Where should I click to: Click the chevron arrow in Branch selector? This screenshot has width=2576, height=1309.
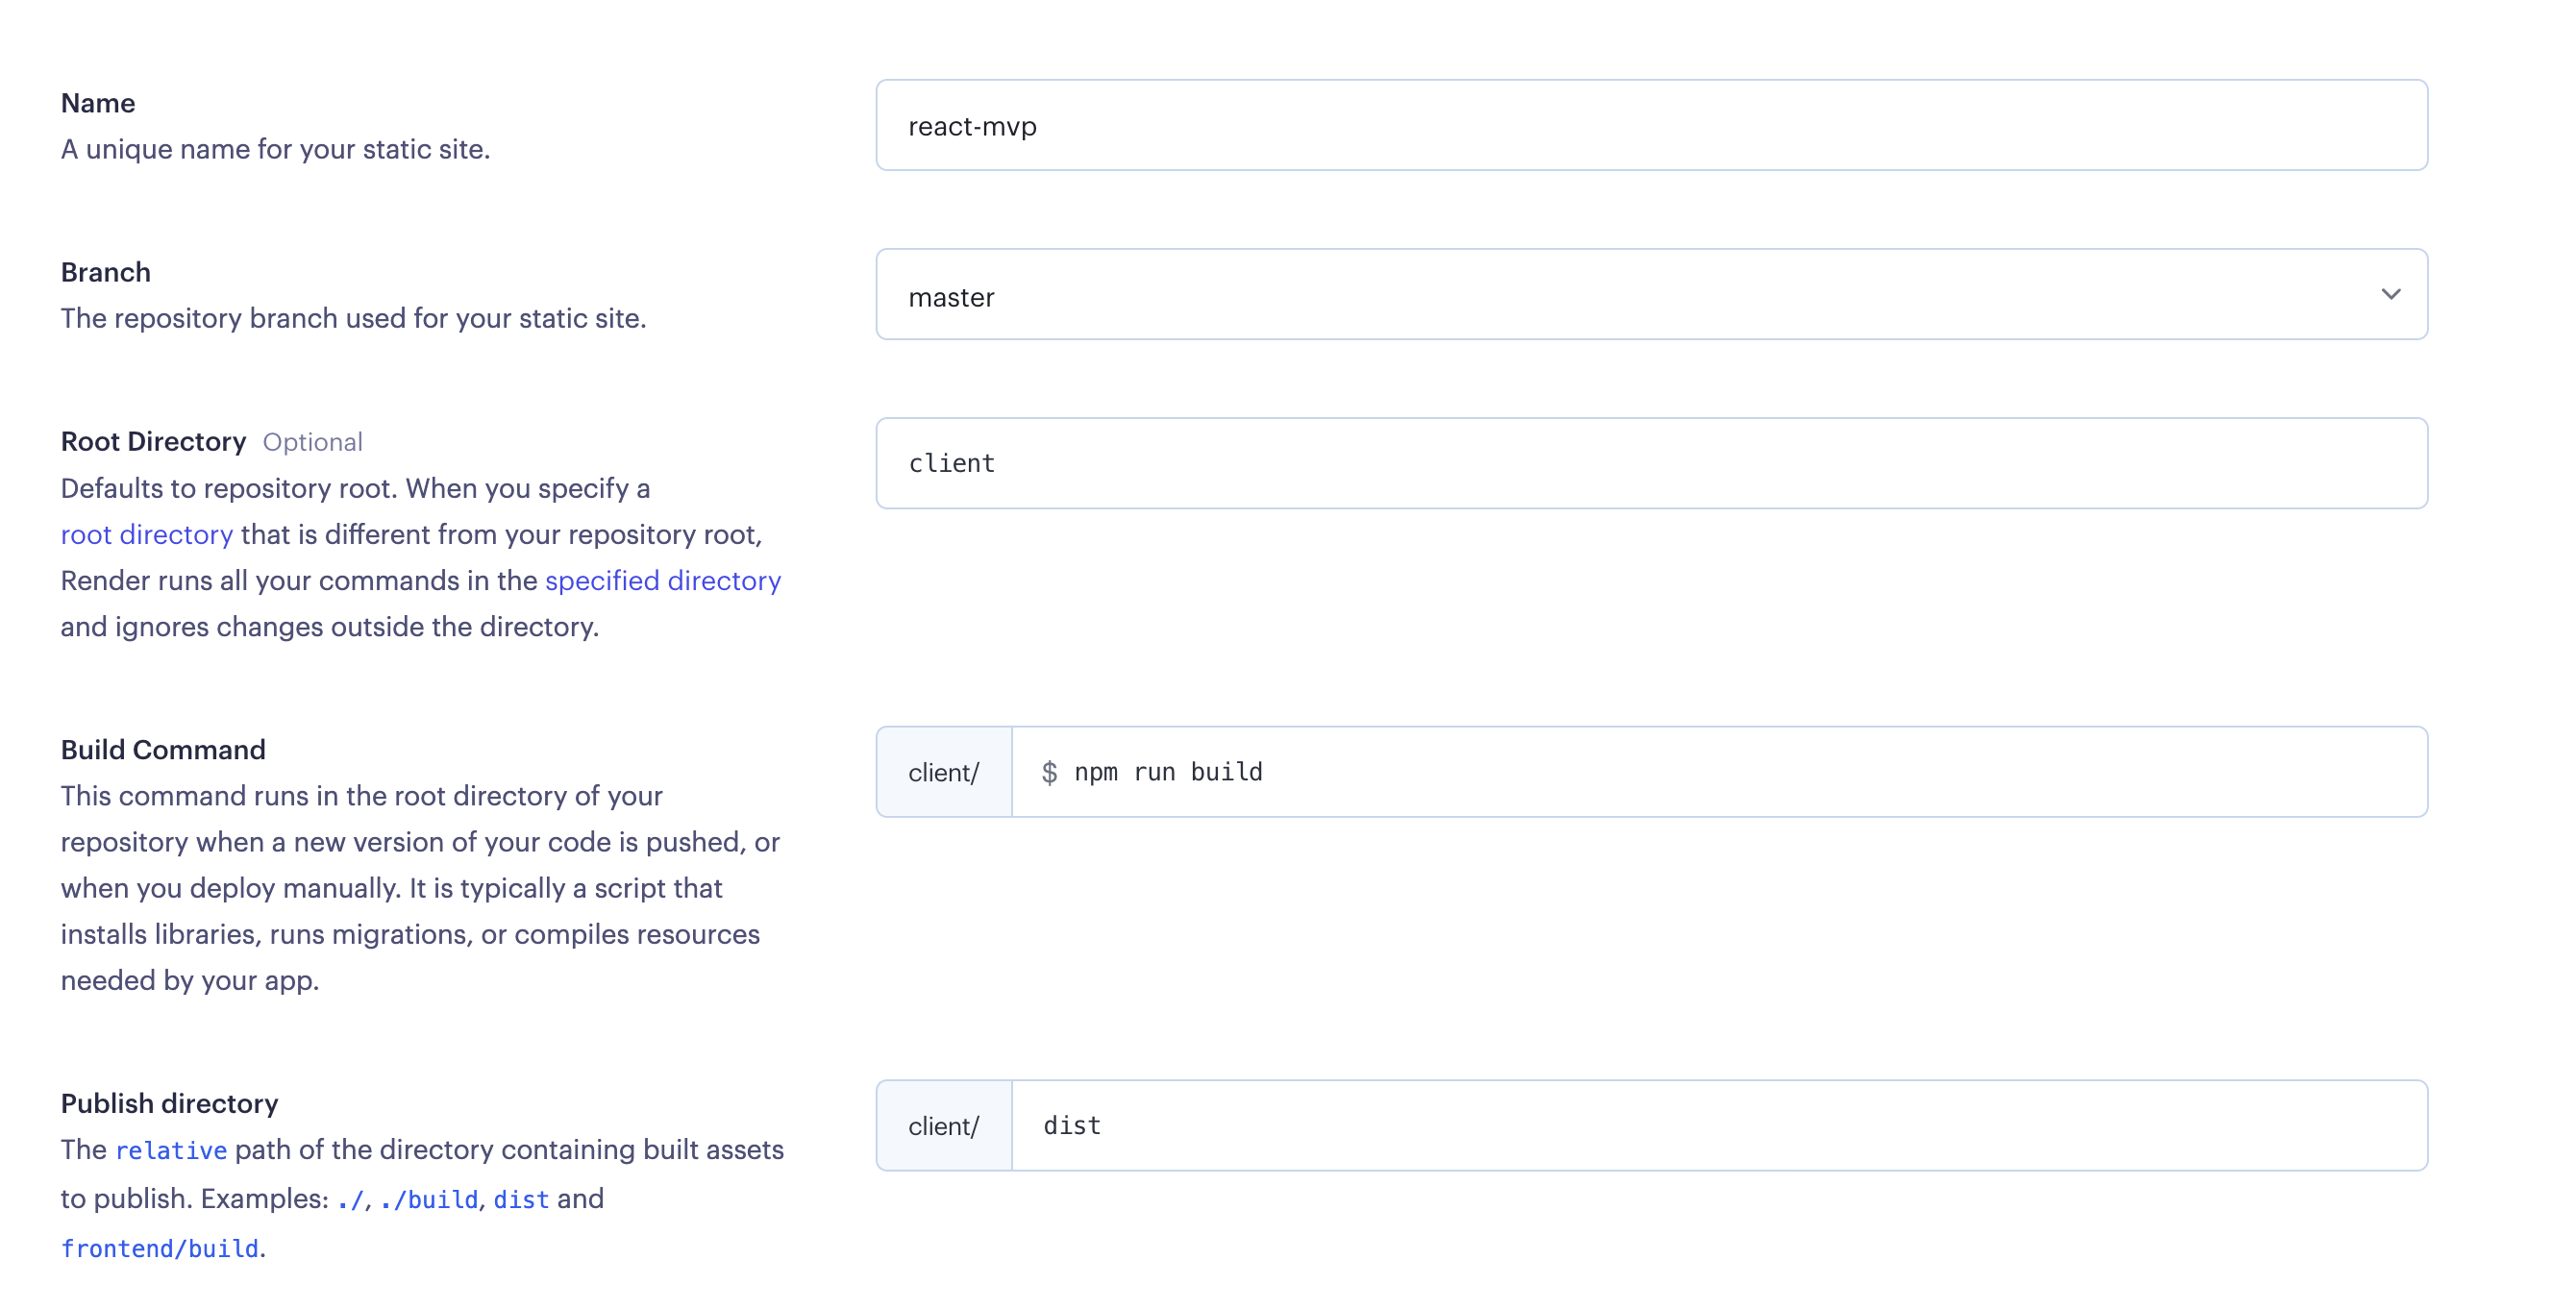(2390, 295)
